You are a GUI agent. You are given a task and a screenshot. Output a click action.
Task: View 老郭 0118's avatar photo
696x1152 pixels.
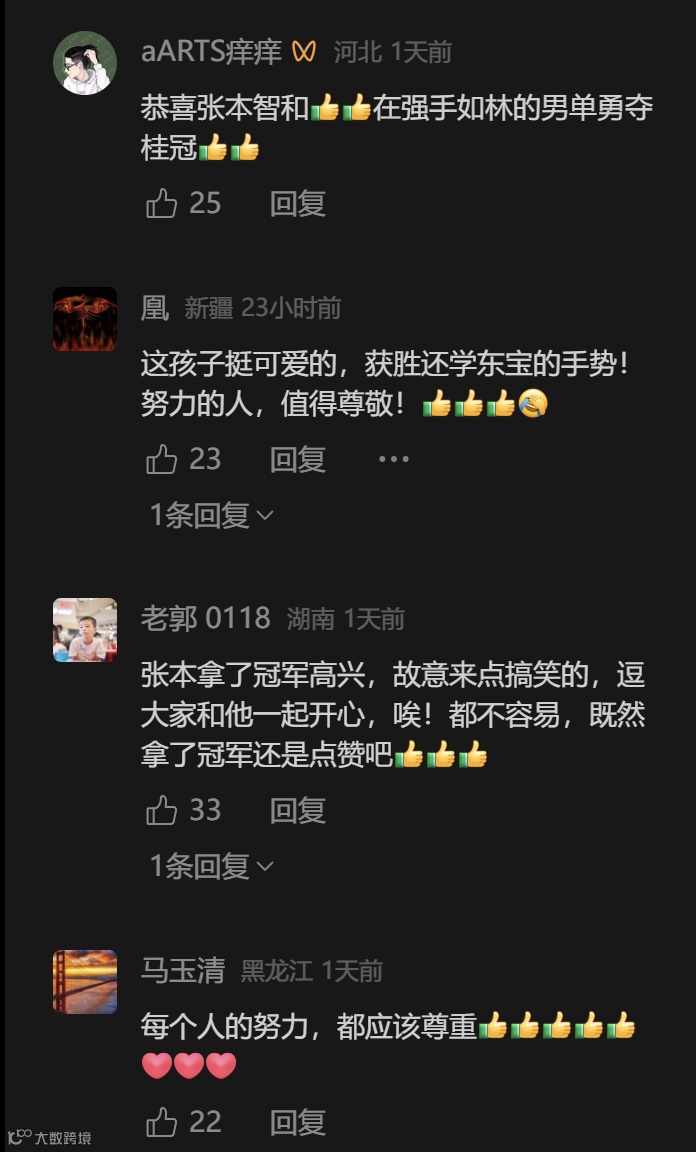(85, 630)
